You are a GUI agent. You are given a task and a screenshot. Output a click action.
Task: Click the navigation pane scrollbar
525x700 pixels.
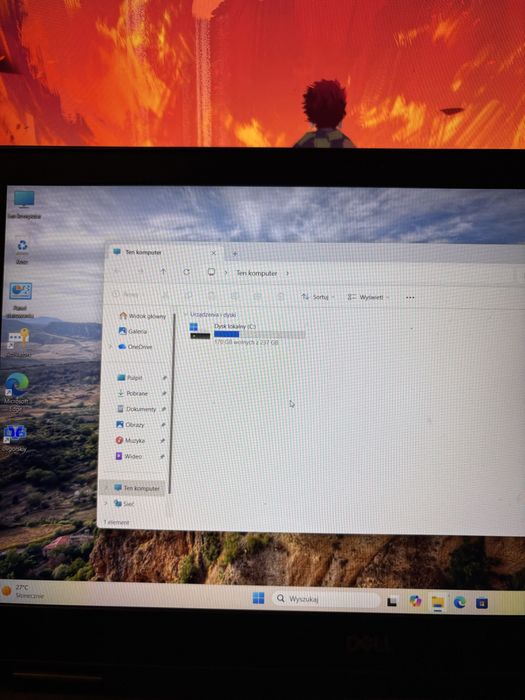(171, 404)
